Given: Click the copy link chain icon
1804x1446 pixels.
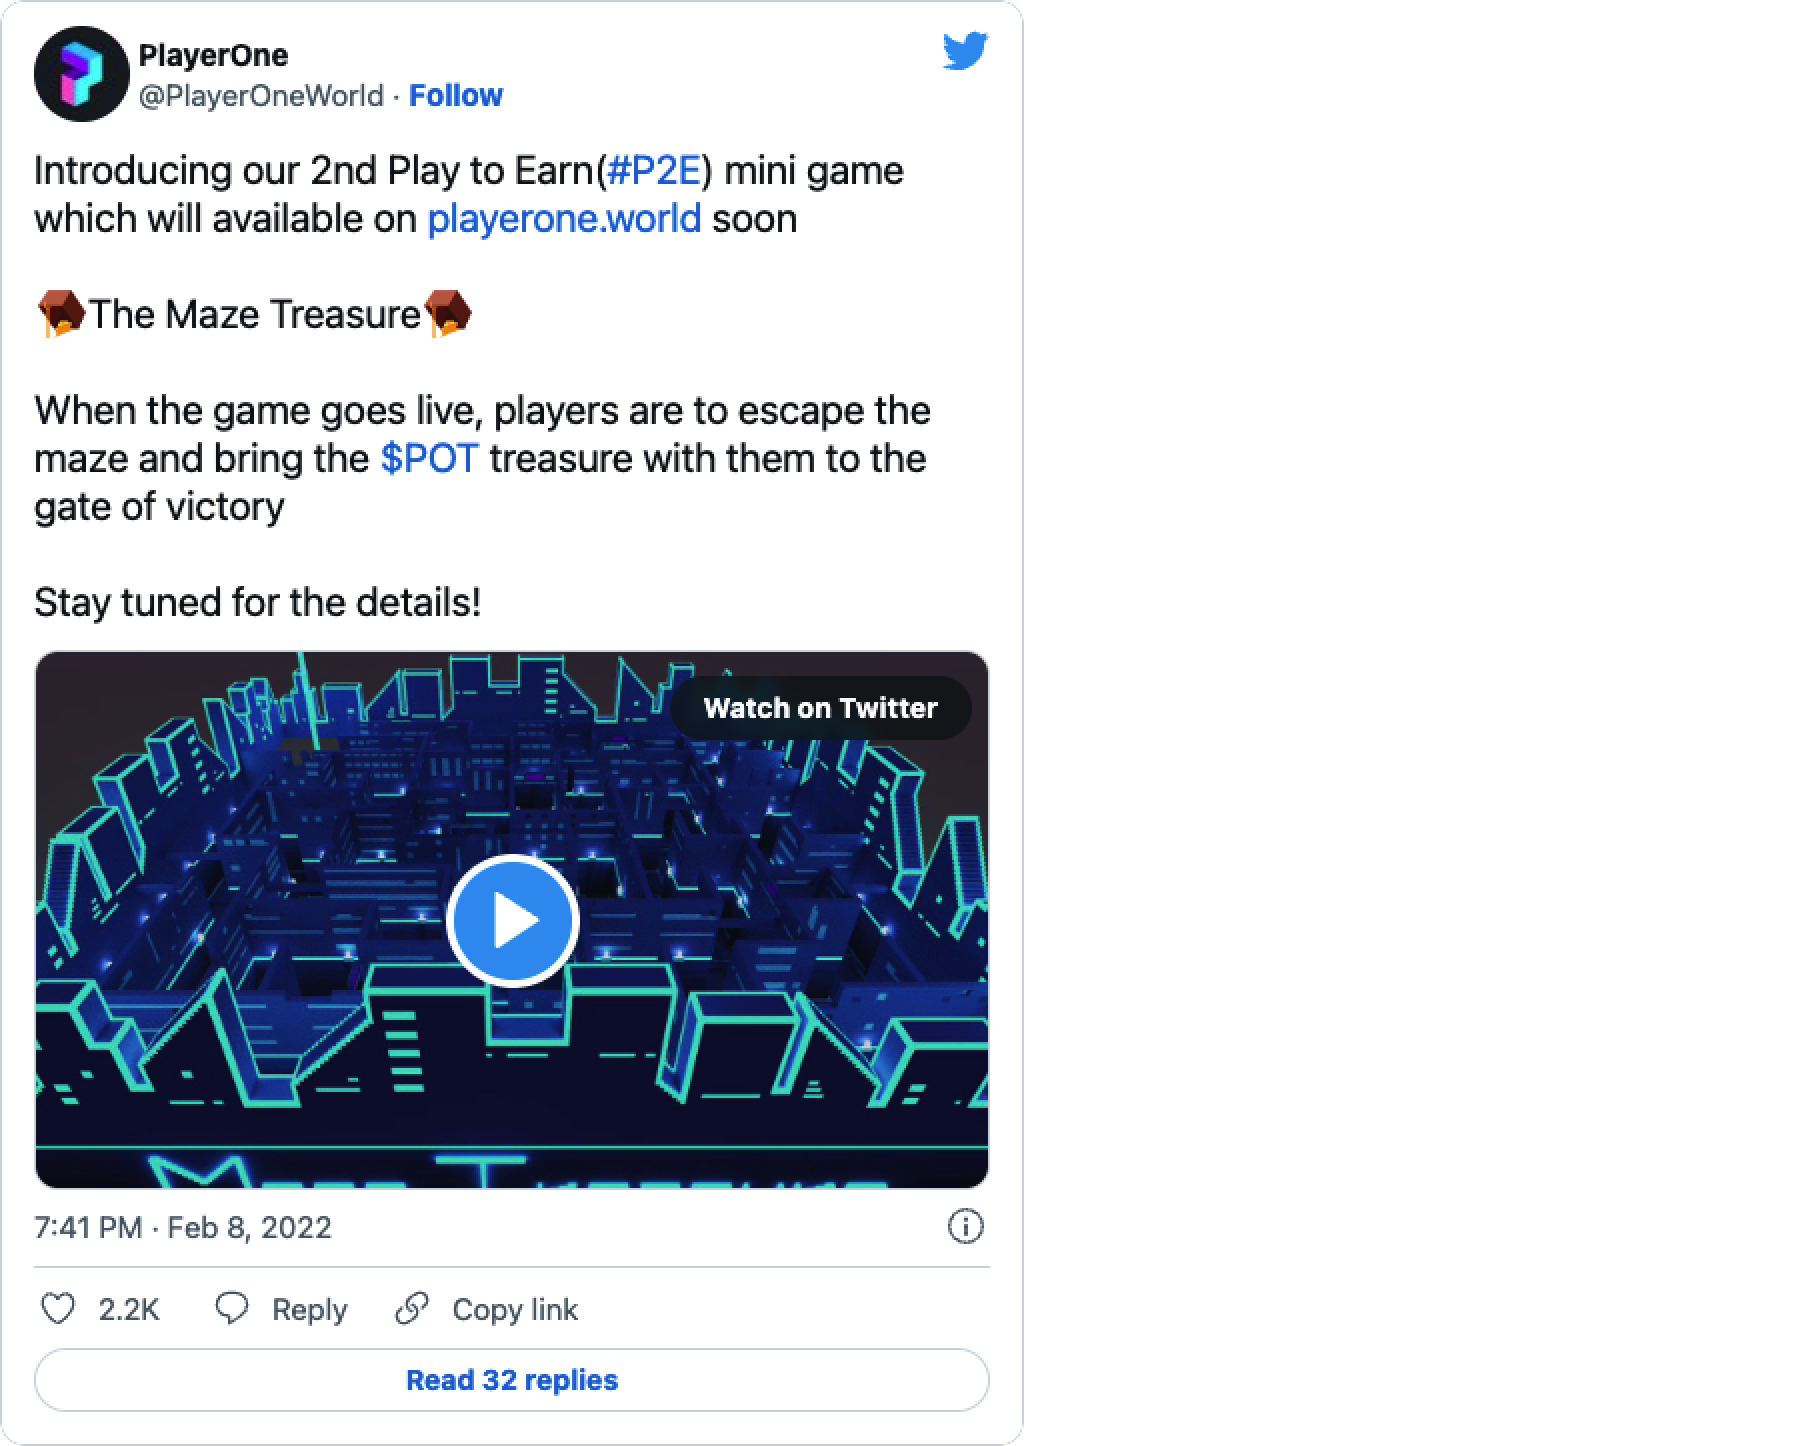Looking at the screenshot, I should click(x=412, y=1309).
